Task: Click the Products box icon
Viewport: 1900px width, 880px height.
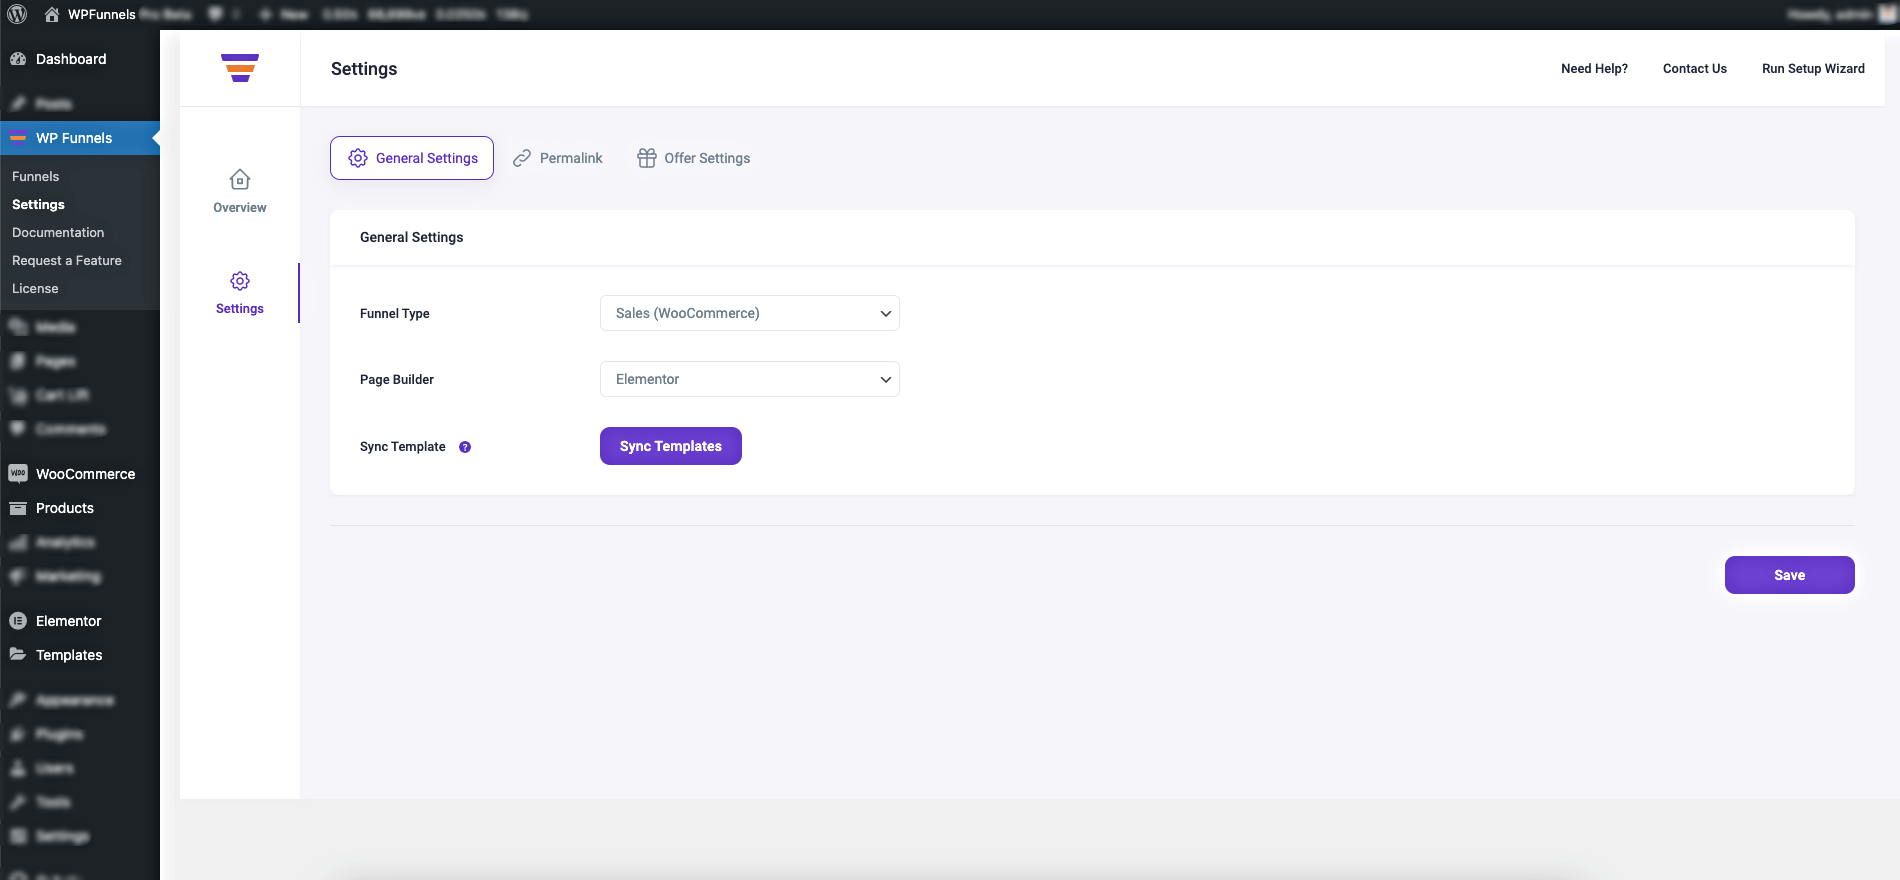Action: (x=18, y=508)
